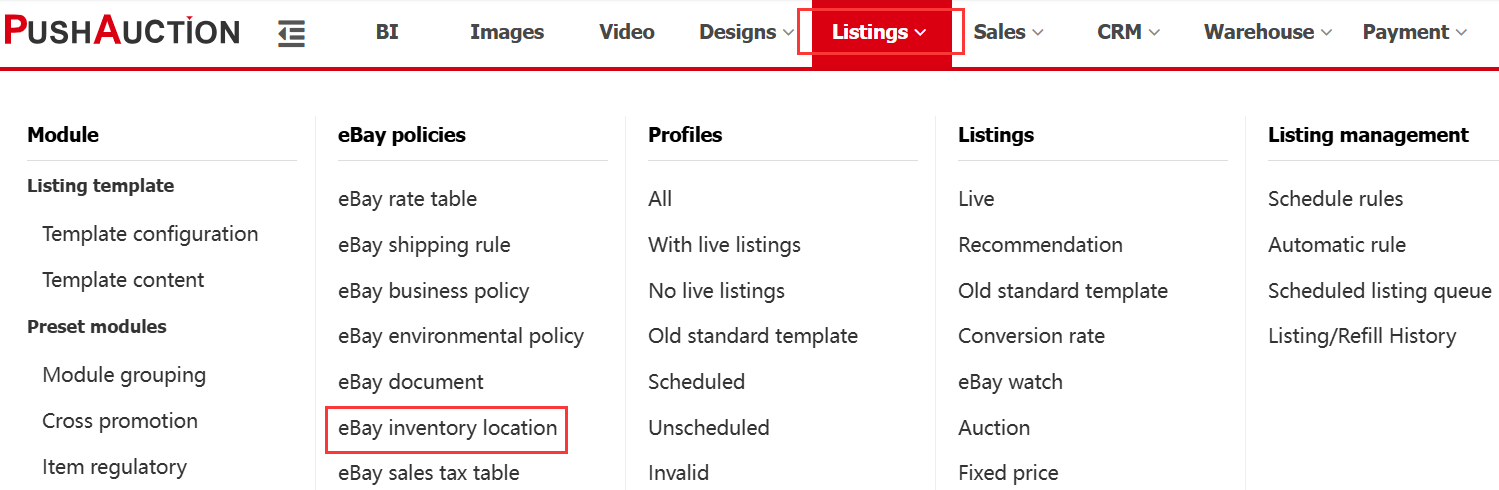Screen dimensions: 1499x490
Task: Open Template configuration under Listing template
Action: pyautogui.click(x=150, y=234)
